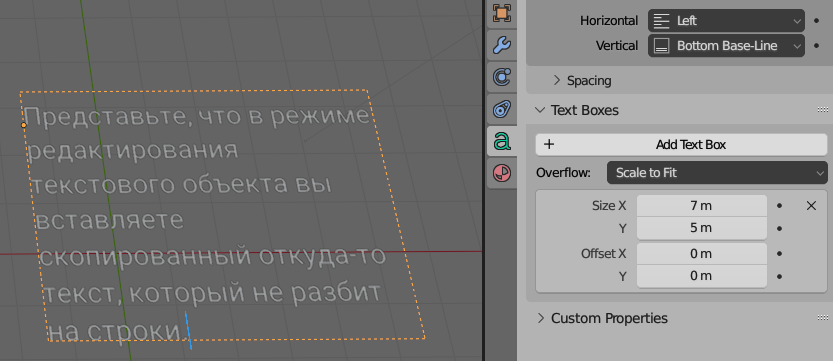
Task: Collapse the Text Boxes panel
Action: click(577, 110)
